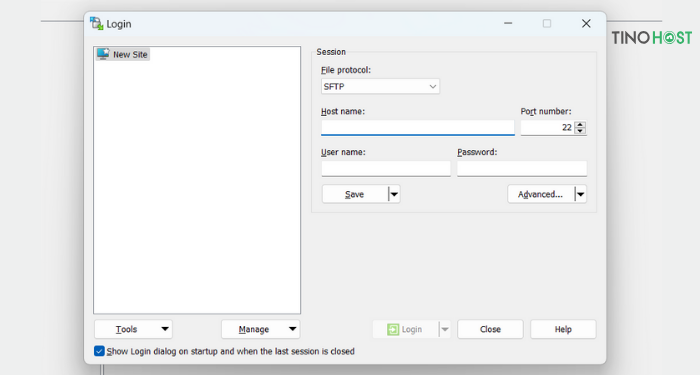
Task: Click the Save button
Action: coord(354,194)
